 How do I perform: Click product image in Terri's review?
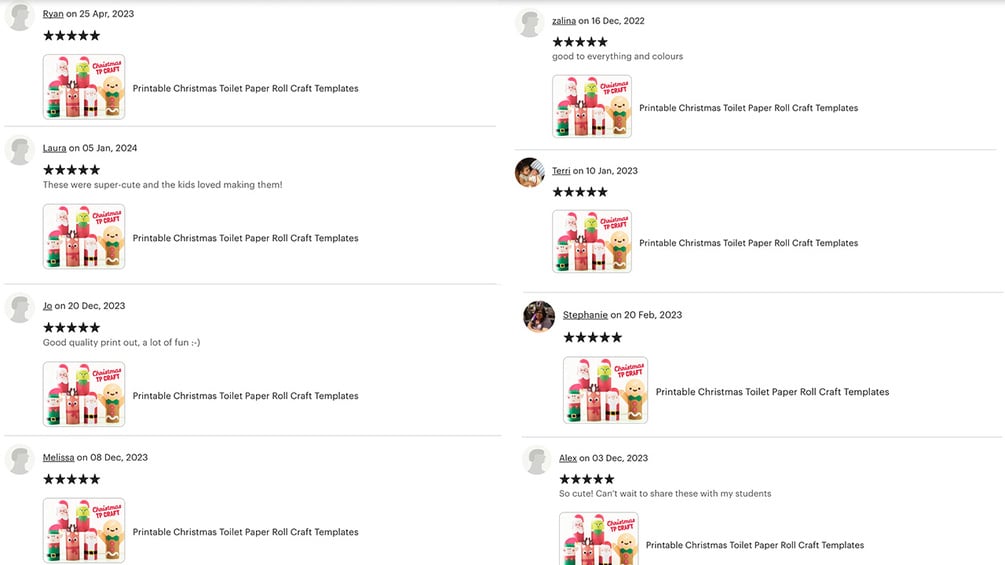pos(592,242)
